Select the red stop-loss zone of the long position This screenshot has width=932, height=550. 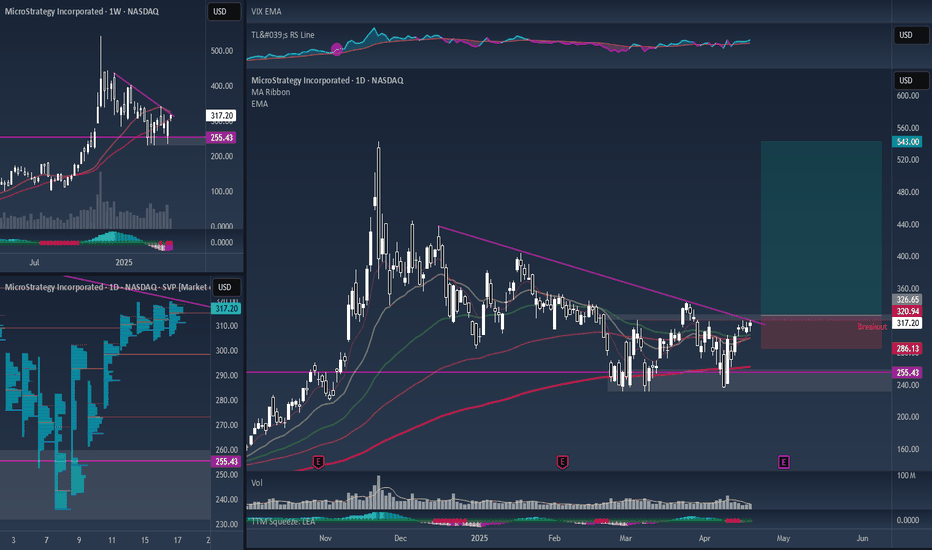tap(821, 332)
